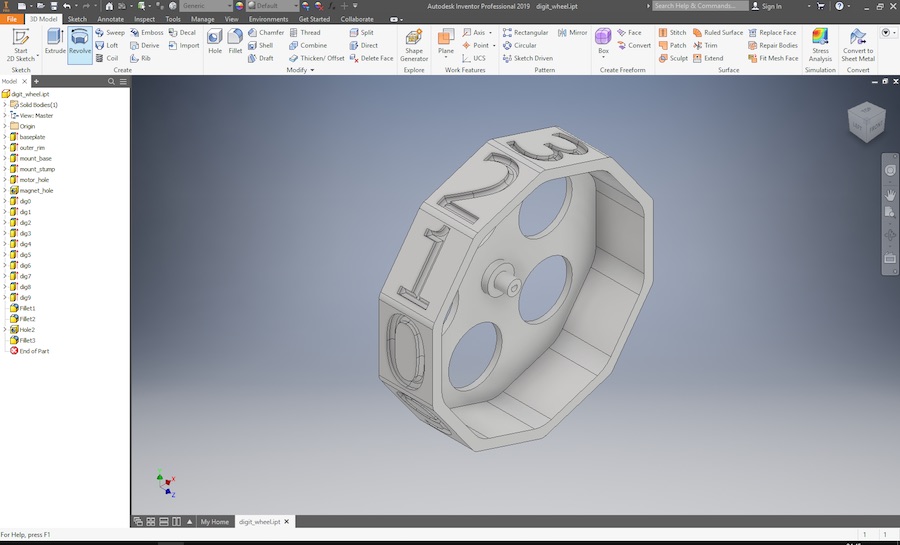Viewport: 900px width, 545px height.
Task: Switch to the Sketch ribbon tab
Action: tap(77, 19)
